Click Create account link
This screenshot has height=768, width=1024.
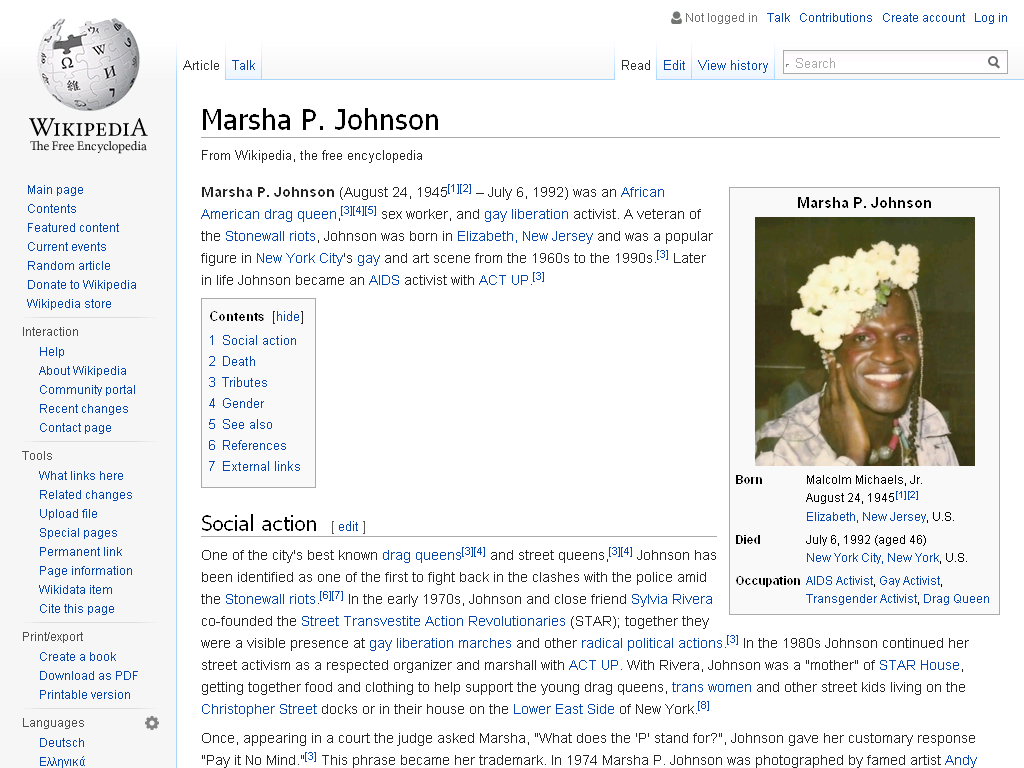click(x=923, y=18)
